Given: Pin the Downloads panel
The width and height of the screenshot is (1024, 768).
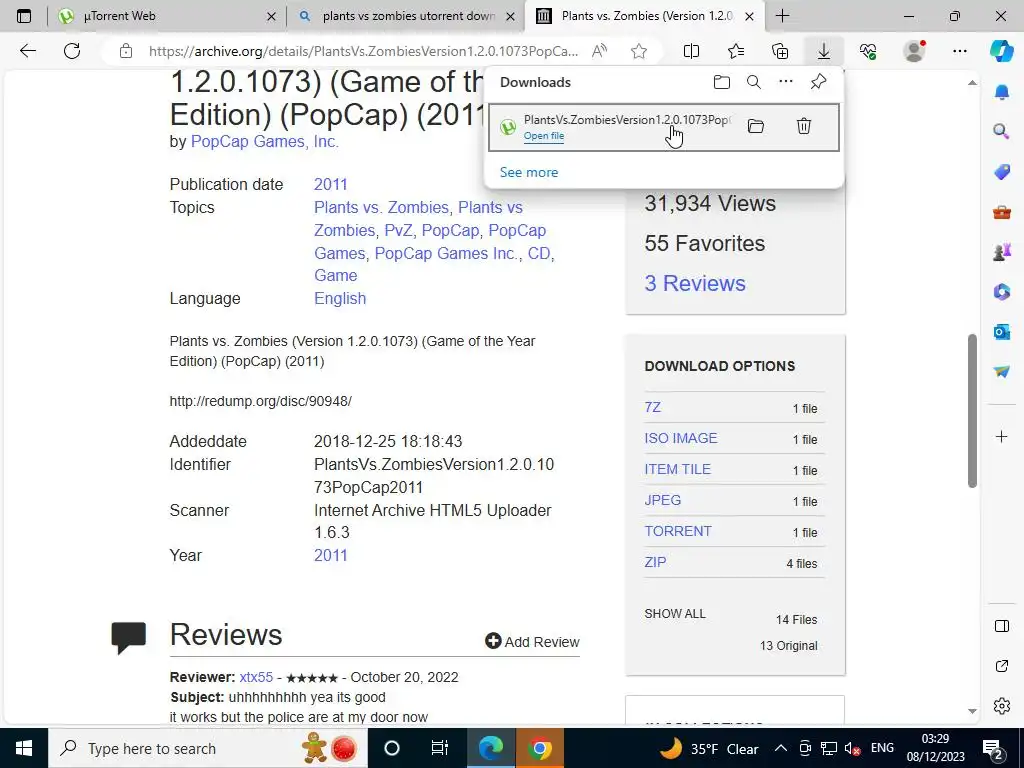Looking at the screenshot, I should click(x=818, y=82).
